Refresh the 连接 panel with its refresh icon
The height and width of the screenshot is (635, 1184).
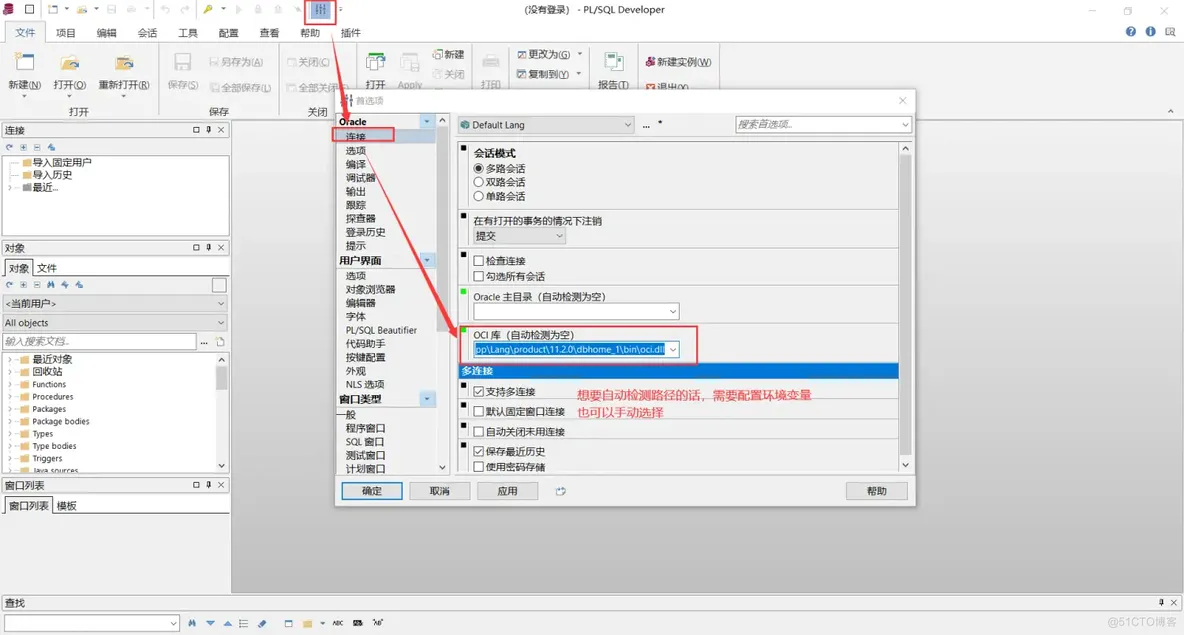[10, 147]
